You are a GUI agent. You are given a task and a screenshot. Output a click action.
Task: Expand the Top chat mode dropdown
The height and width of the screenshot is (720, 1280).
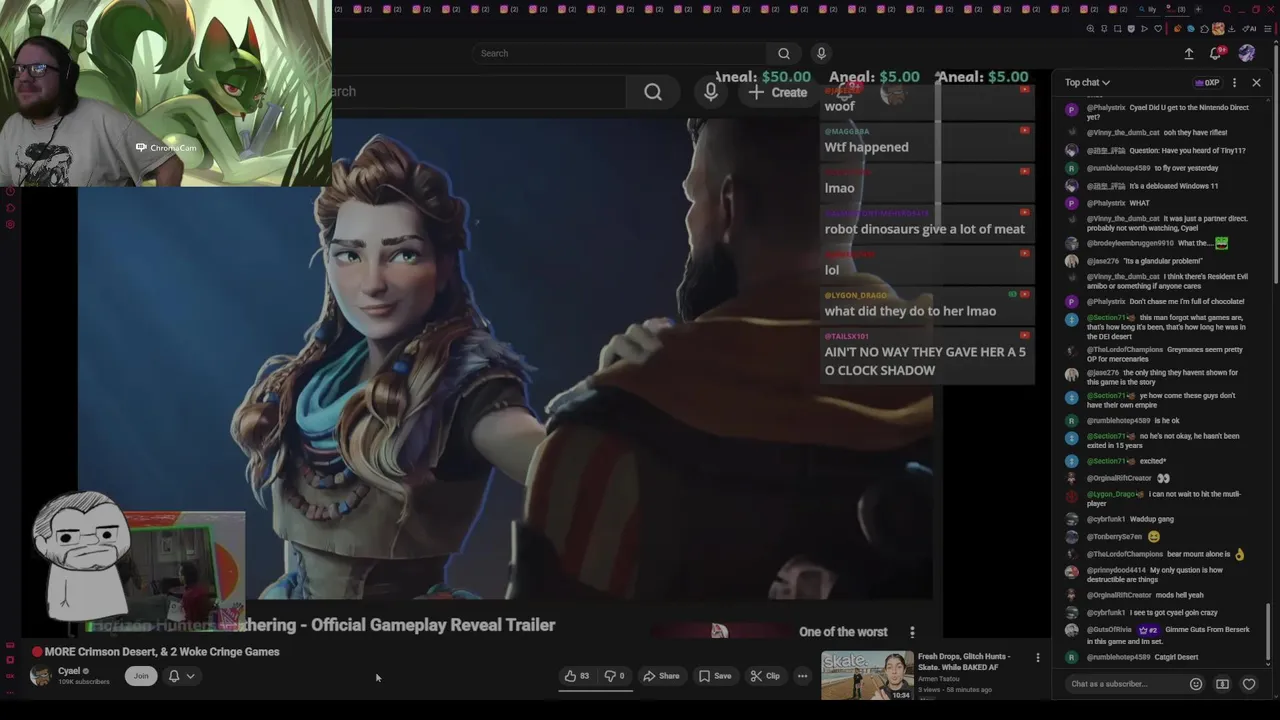[x=1087, y=82]
